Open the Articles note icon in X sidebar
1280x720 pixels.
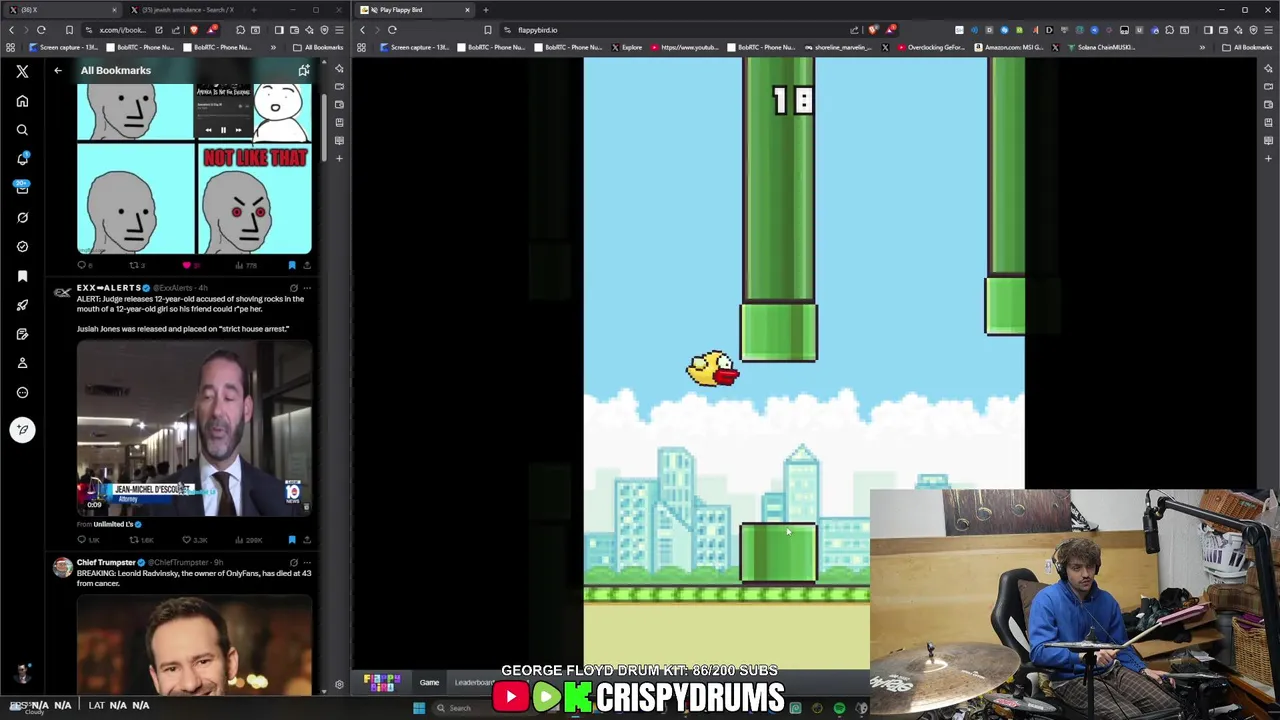click(x=22, y=334)
